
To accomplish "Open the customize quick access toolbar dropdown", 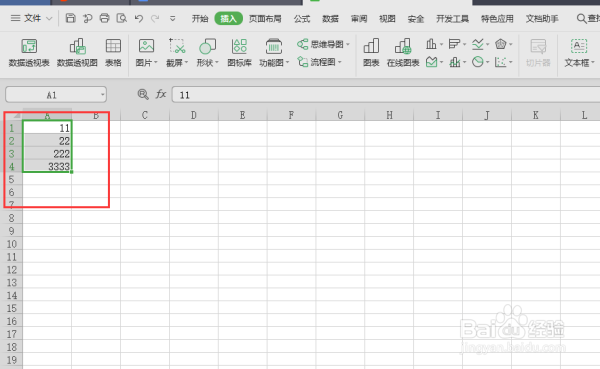I will 173,18.
